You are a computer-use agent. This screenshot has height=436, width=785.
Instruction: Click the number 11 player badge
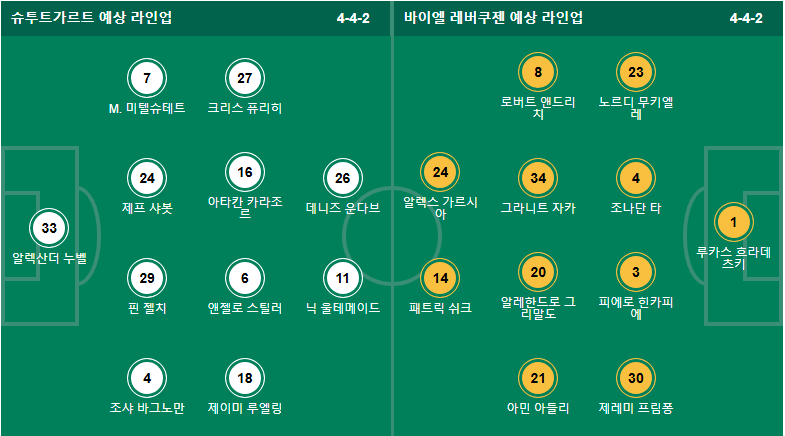coord(342,278)
